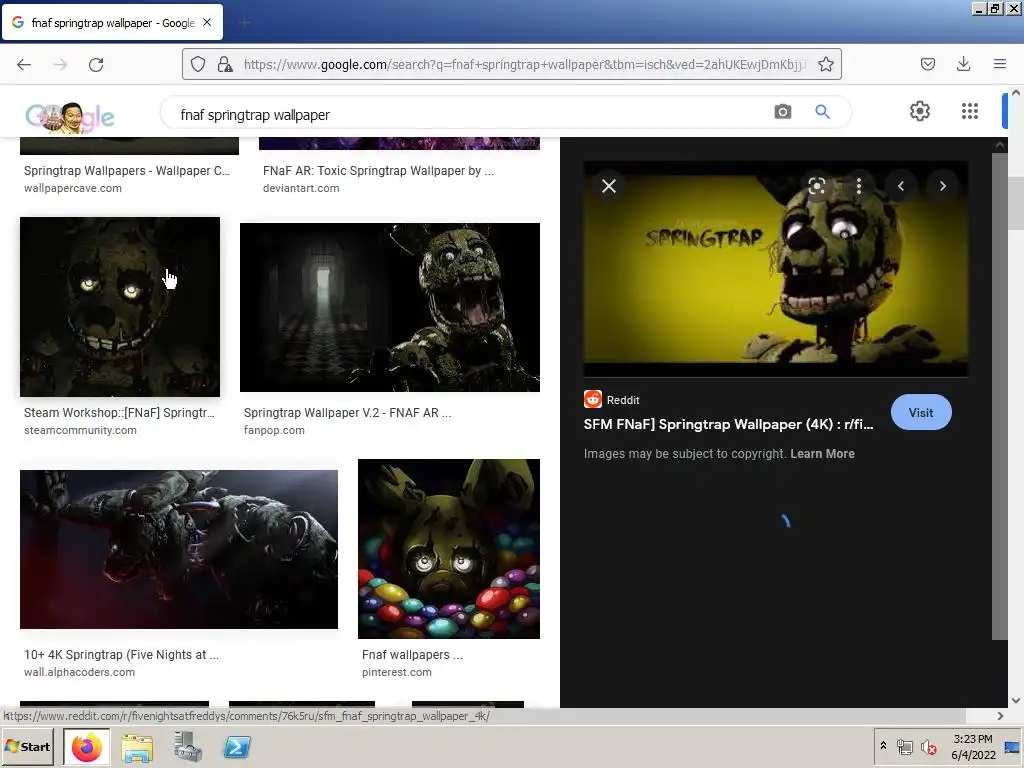Launch PowerShell from taskbar

237,747
